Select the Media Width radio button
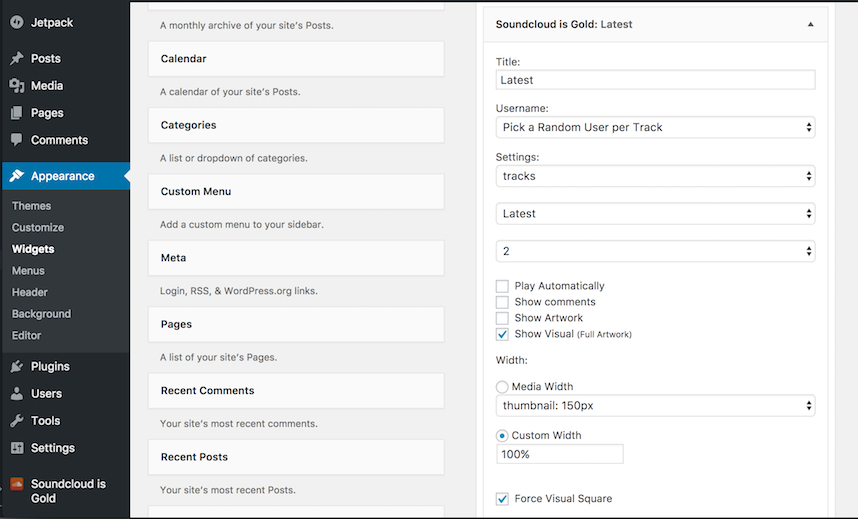This screenshot has width=858, height=519. point(502,387)
